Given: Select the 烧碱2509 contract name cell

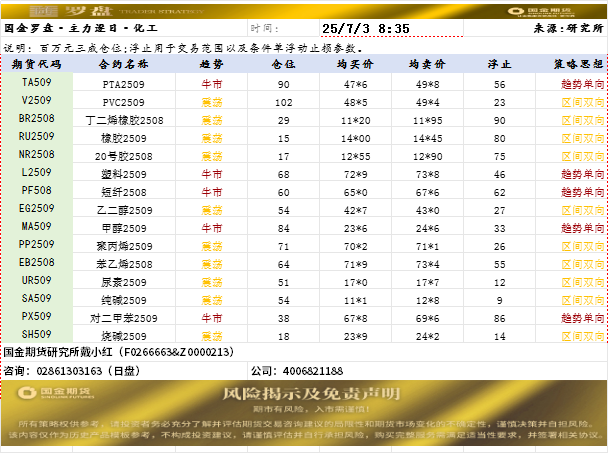Looking at the screenshot, I should coord(124,336).
